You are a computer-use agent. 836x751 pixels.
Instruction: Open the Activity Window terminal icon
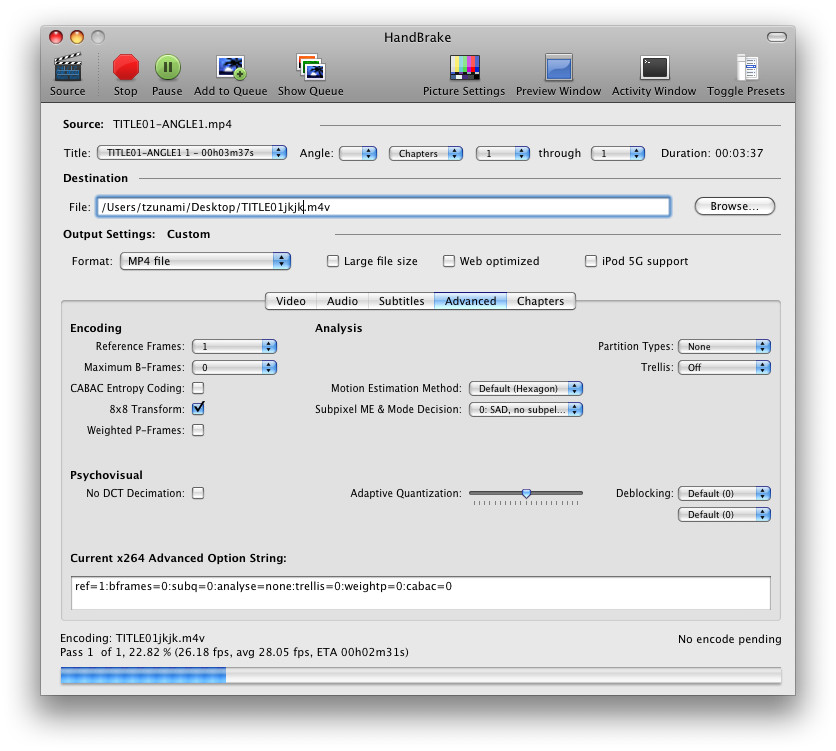(x=654, y=68)
